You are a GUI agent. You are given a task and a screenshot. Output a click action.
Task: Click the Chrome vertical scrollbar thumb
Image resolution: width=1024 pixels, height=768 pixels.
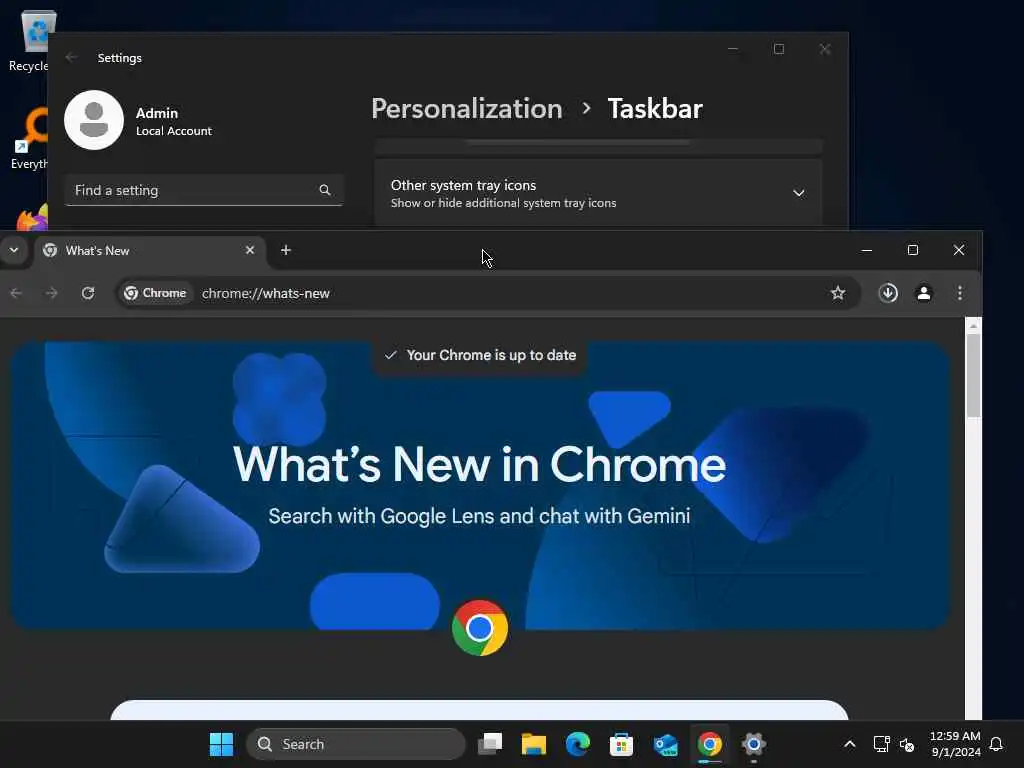[x=974, y=376]
